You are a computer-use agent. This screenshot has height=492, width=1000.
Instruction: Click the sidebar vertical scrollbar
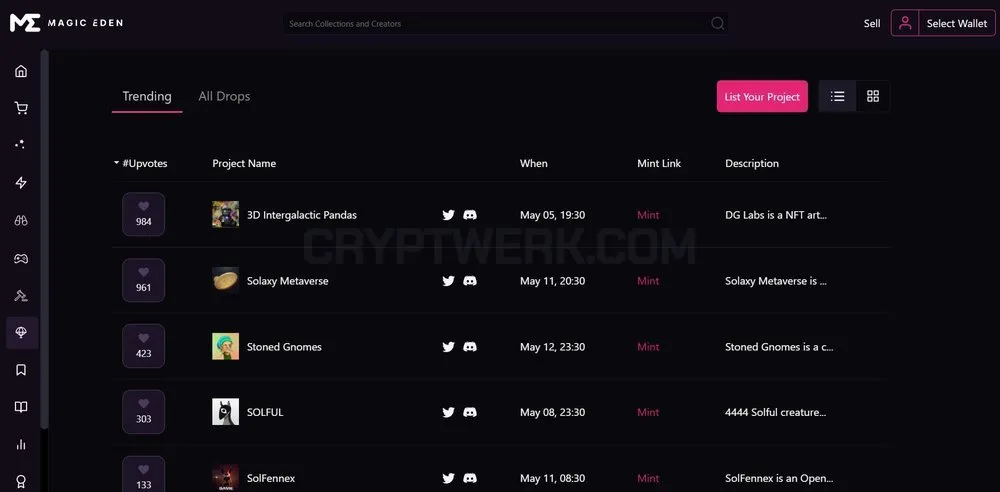click(x=45, y=239)
